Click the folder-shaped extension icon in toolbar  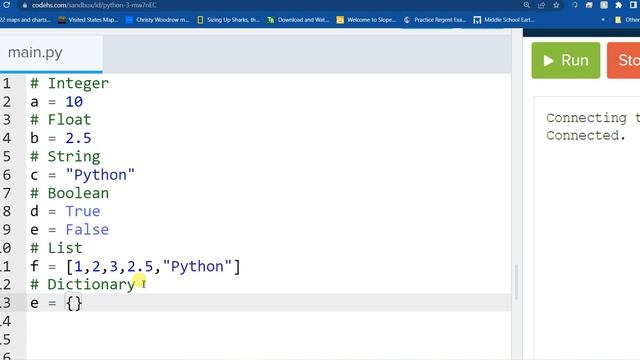(589, 5)
